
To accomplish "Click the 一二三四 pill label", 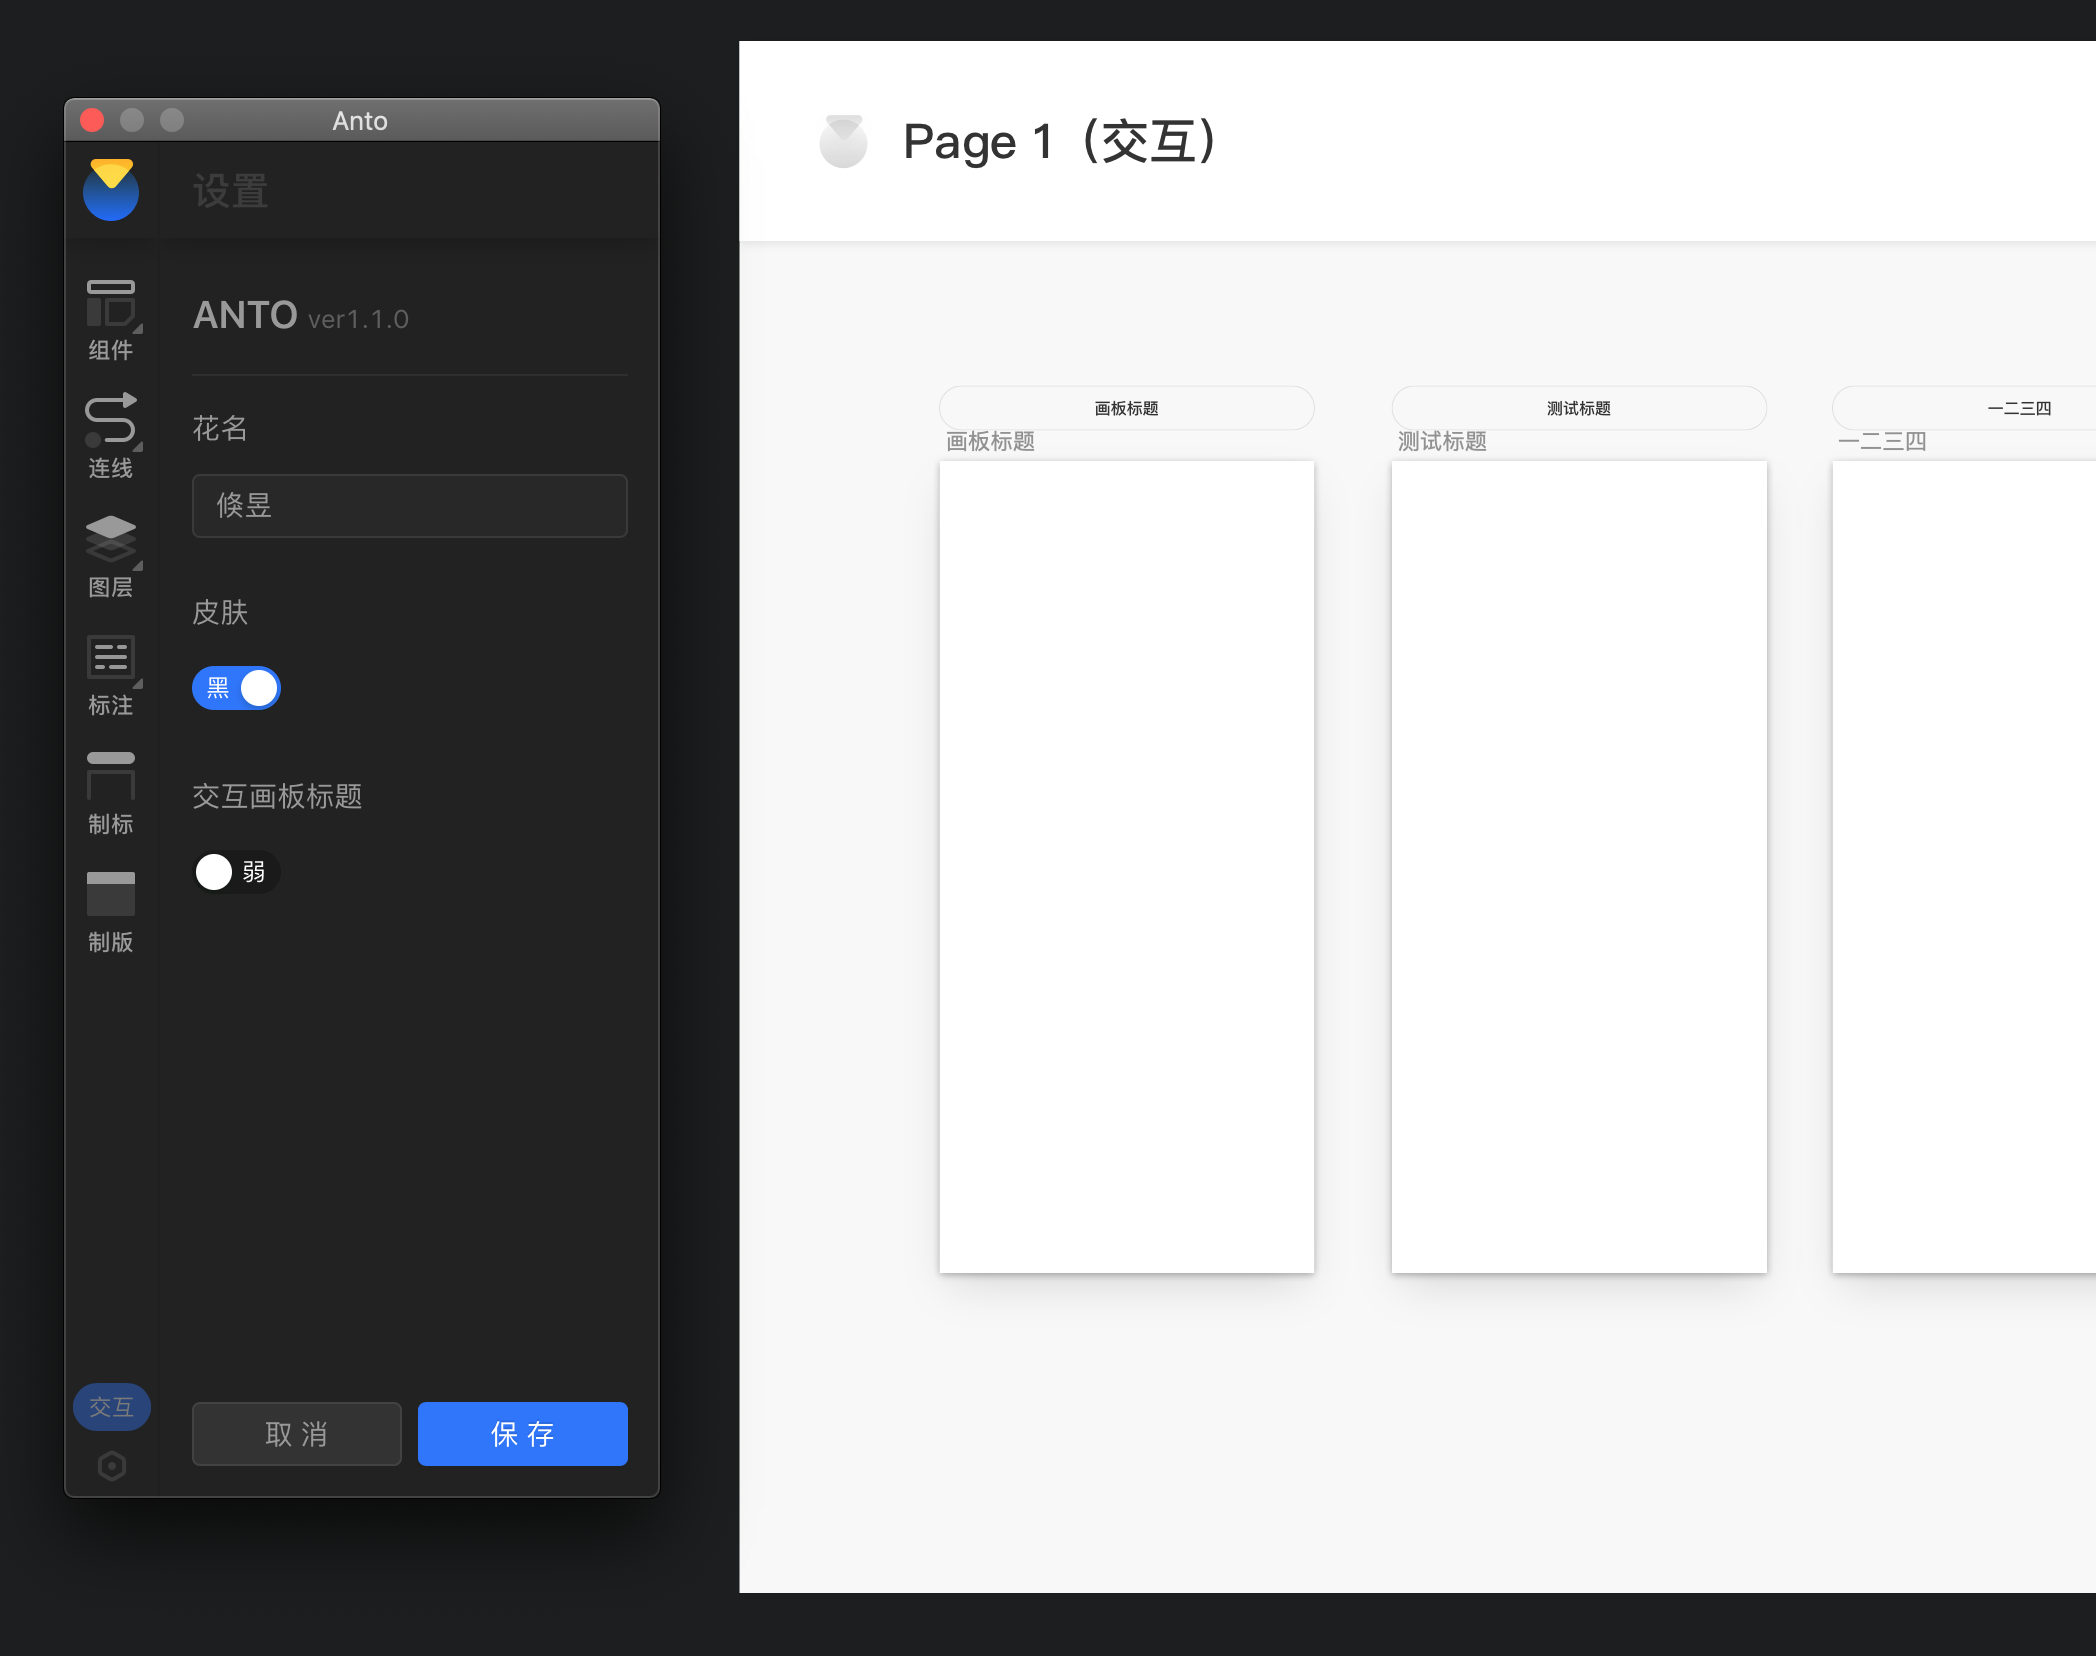I will [x=1964, y=408].
